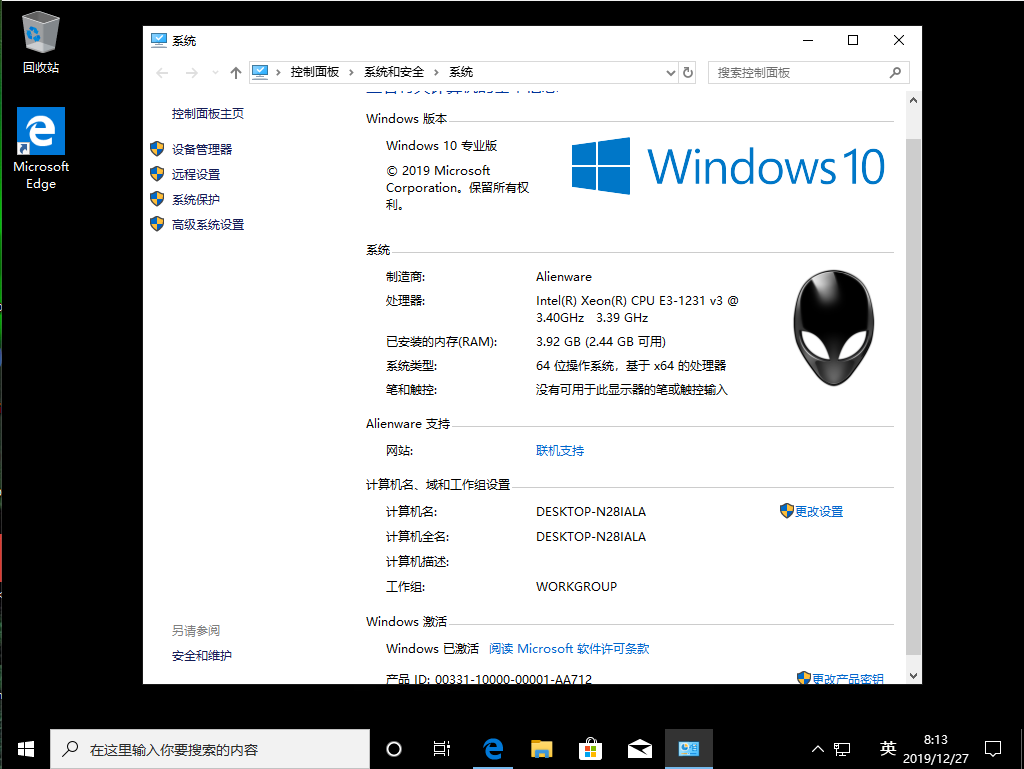Open 阅读 Microsoft 软件许可条款 link
1024x769 pixels.
tap(569, 649)
